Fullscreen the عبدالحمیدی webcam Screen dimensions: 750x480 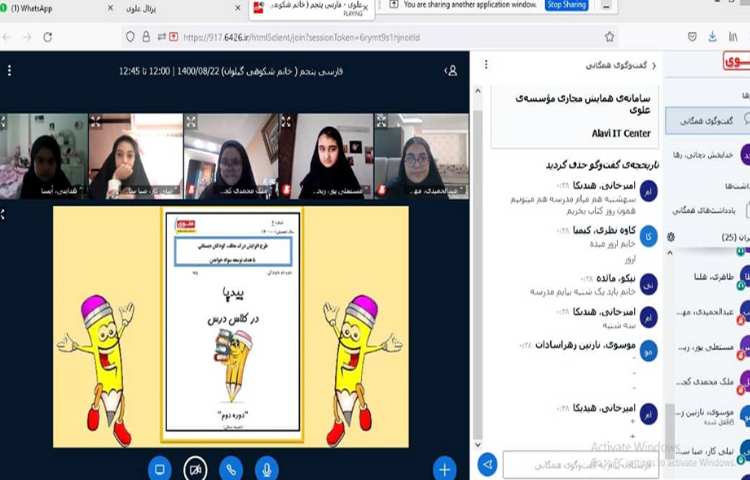[x=381, y=121]
